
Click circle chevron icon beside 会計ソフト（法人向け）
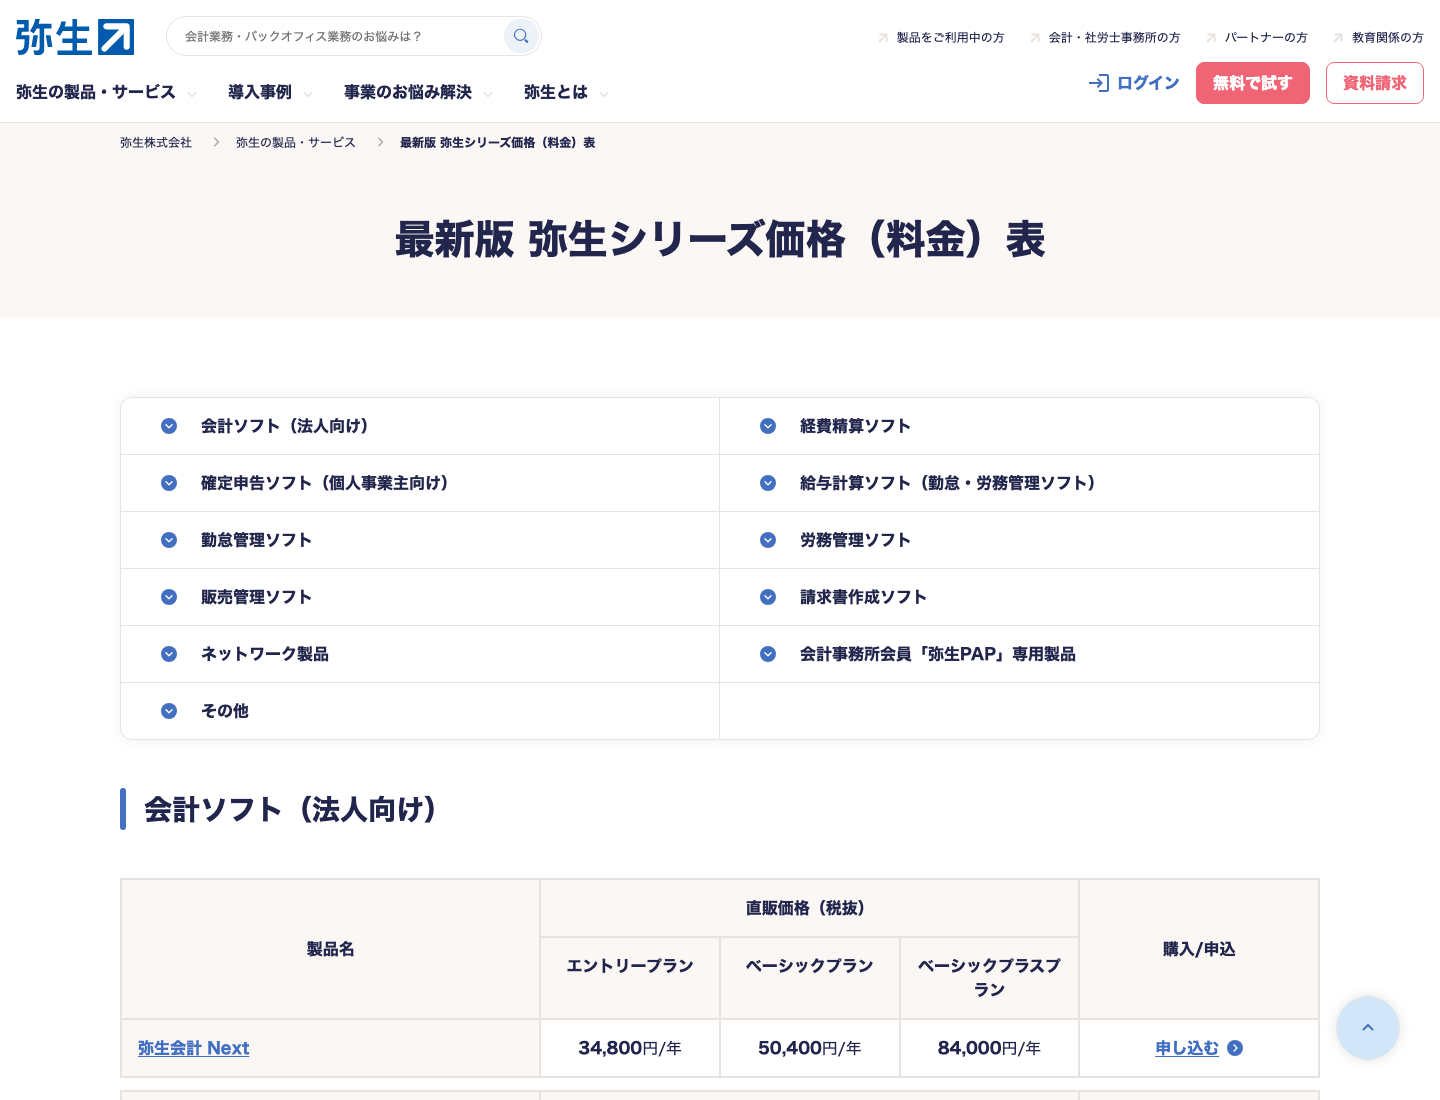pyautogui.click(x=169, y=426)
